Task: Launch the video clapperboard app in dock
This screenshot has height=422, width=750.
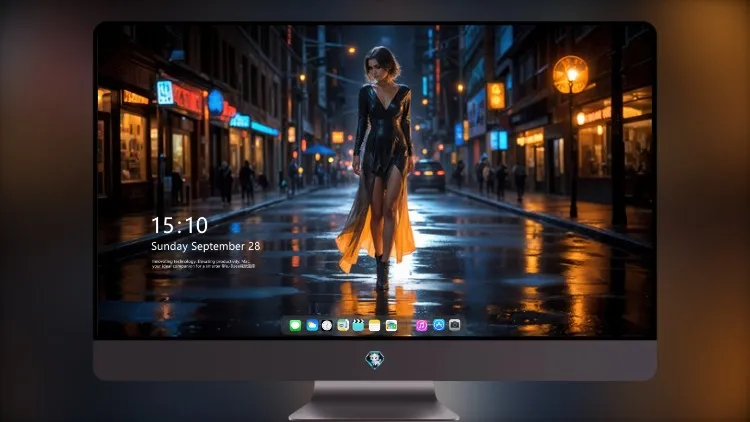Action: 358,325
